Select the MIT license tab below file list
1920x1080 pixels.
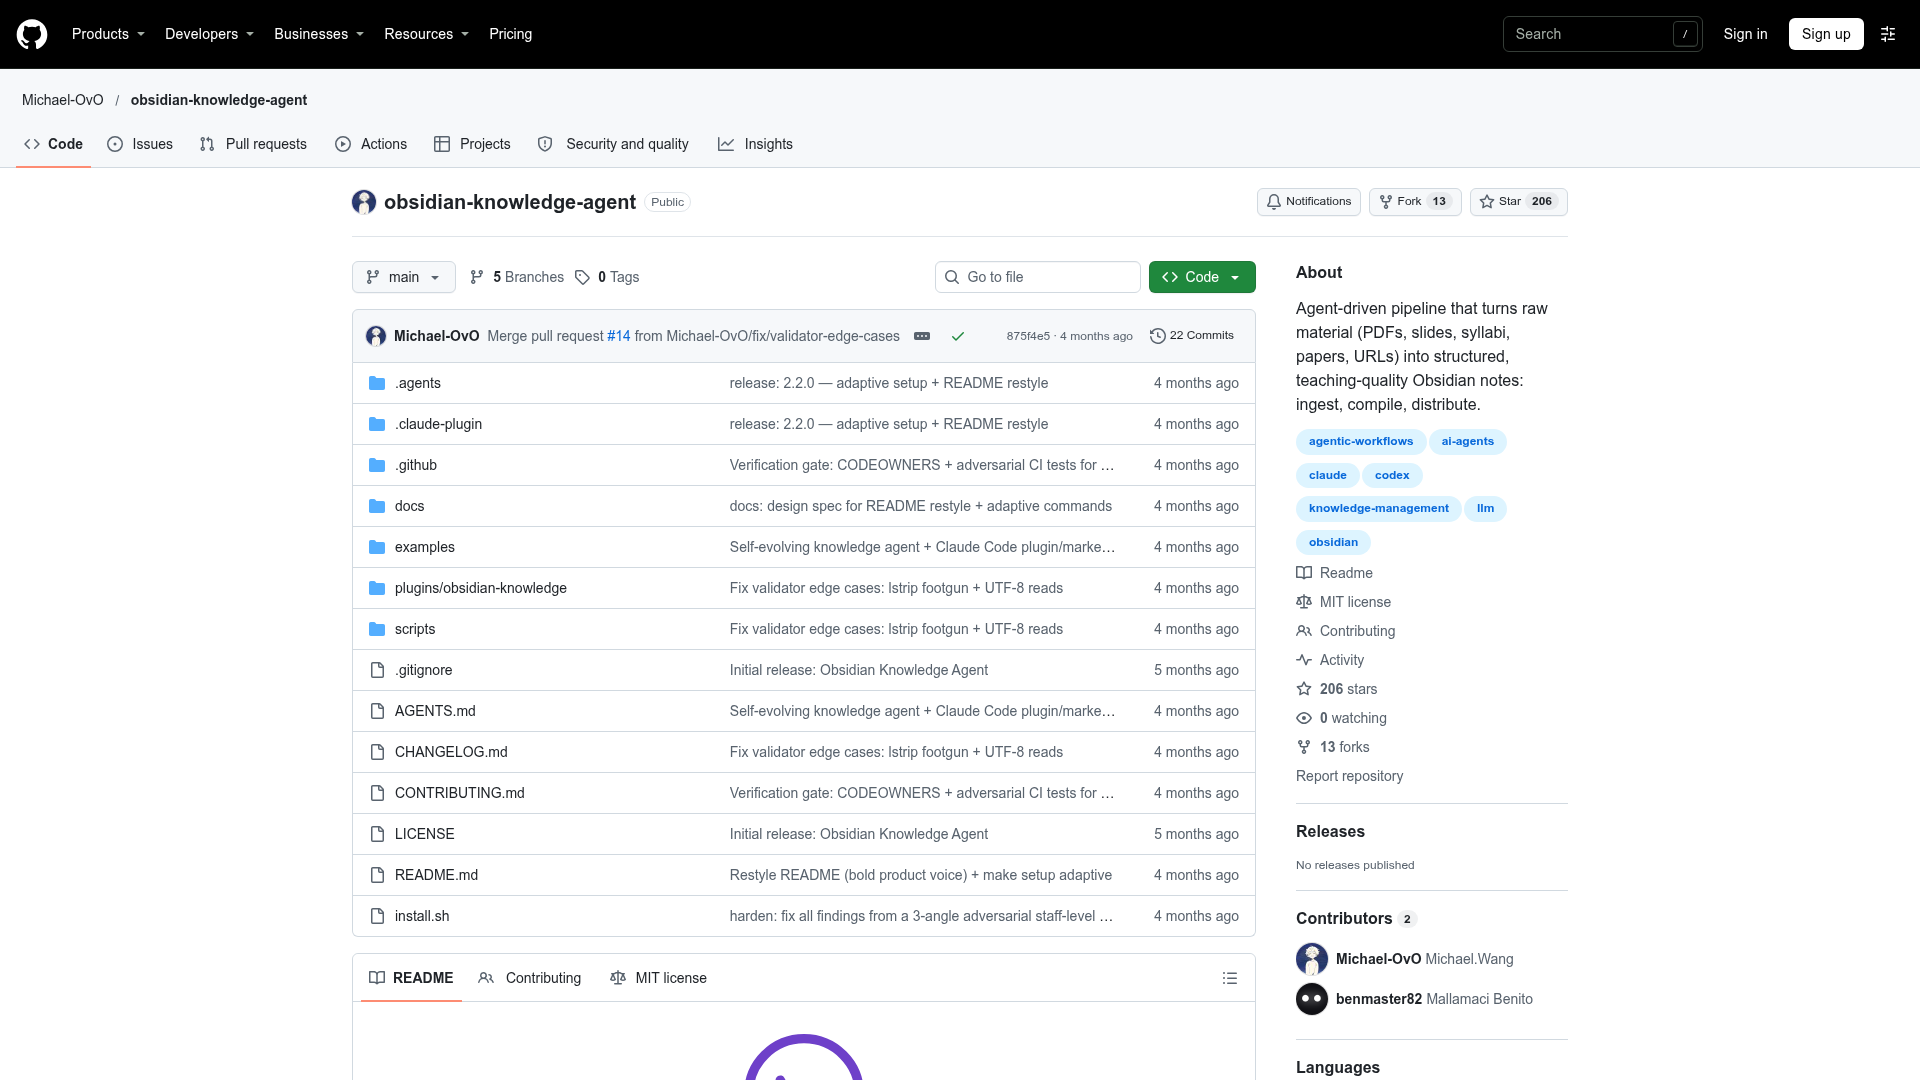click(658, 978)
